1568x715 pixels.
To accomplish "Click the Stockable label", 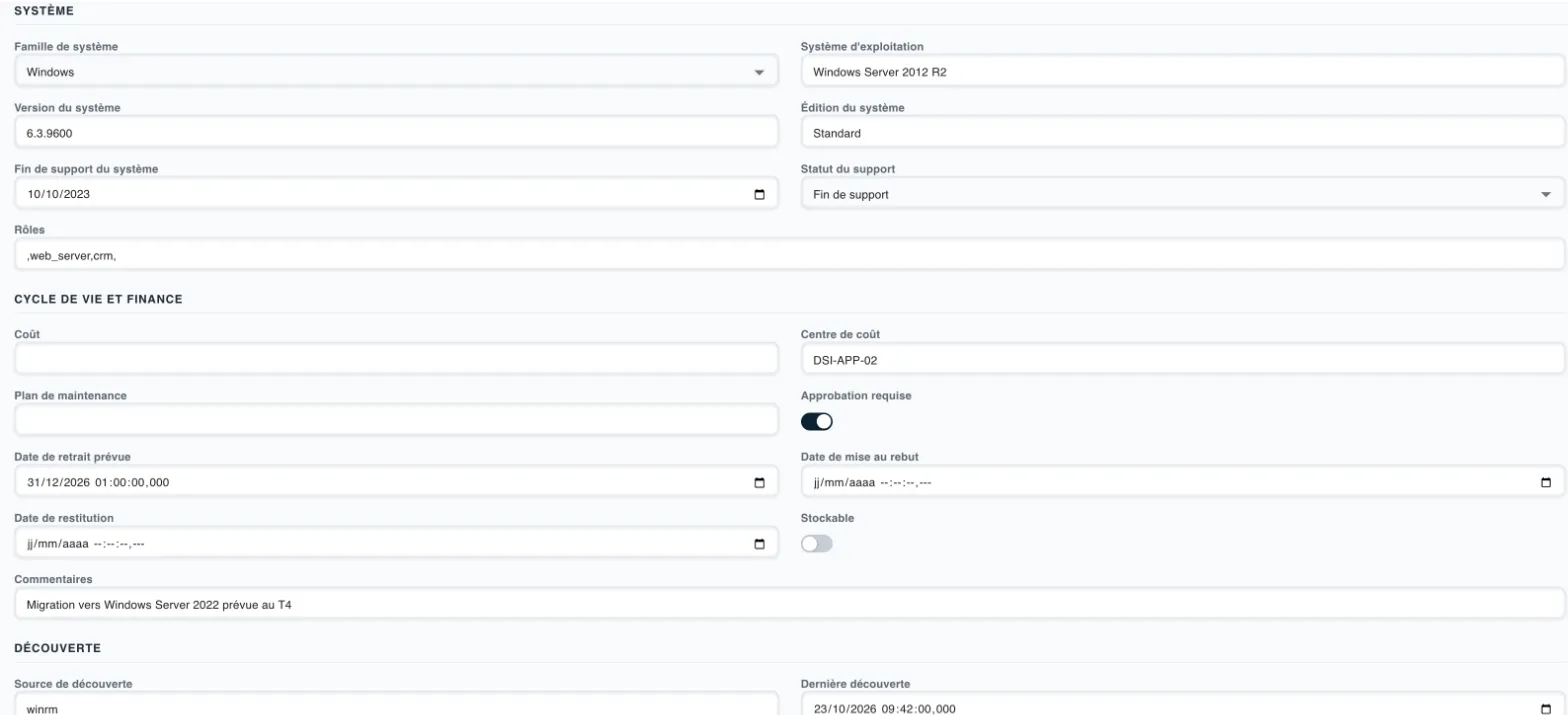I will point(827,518).
